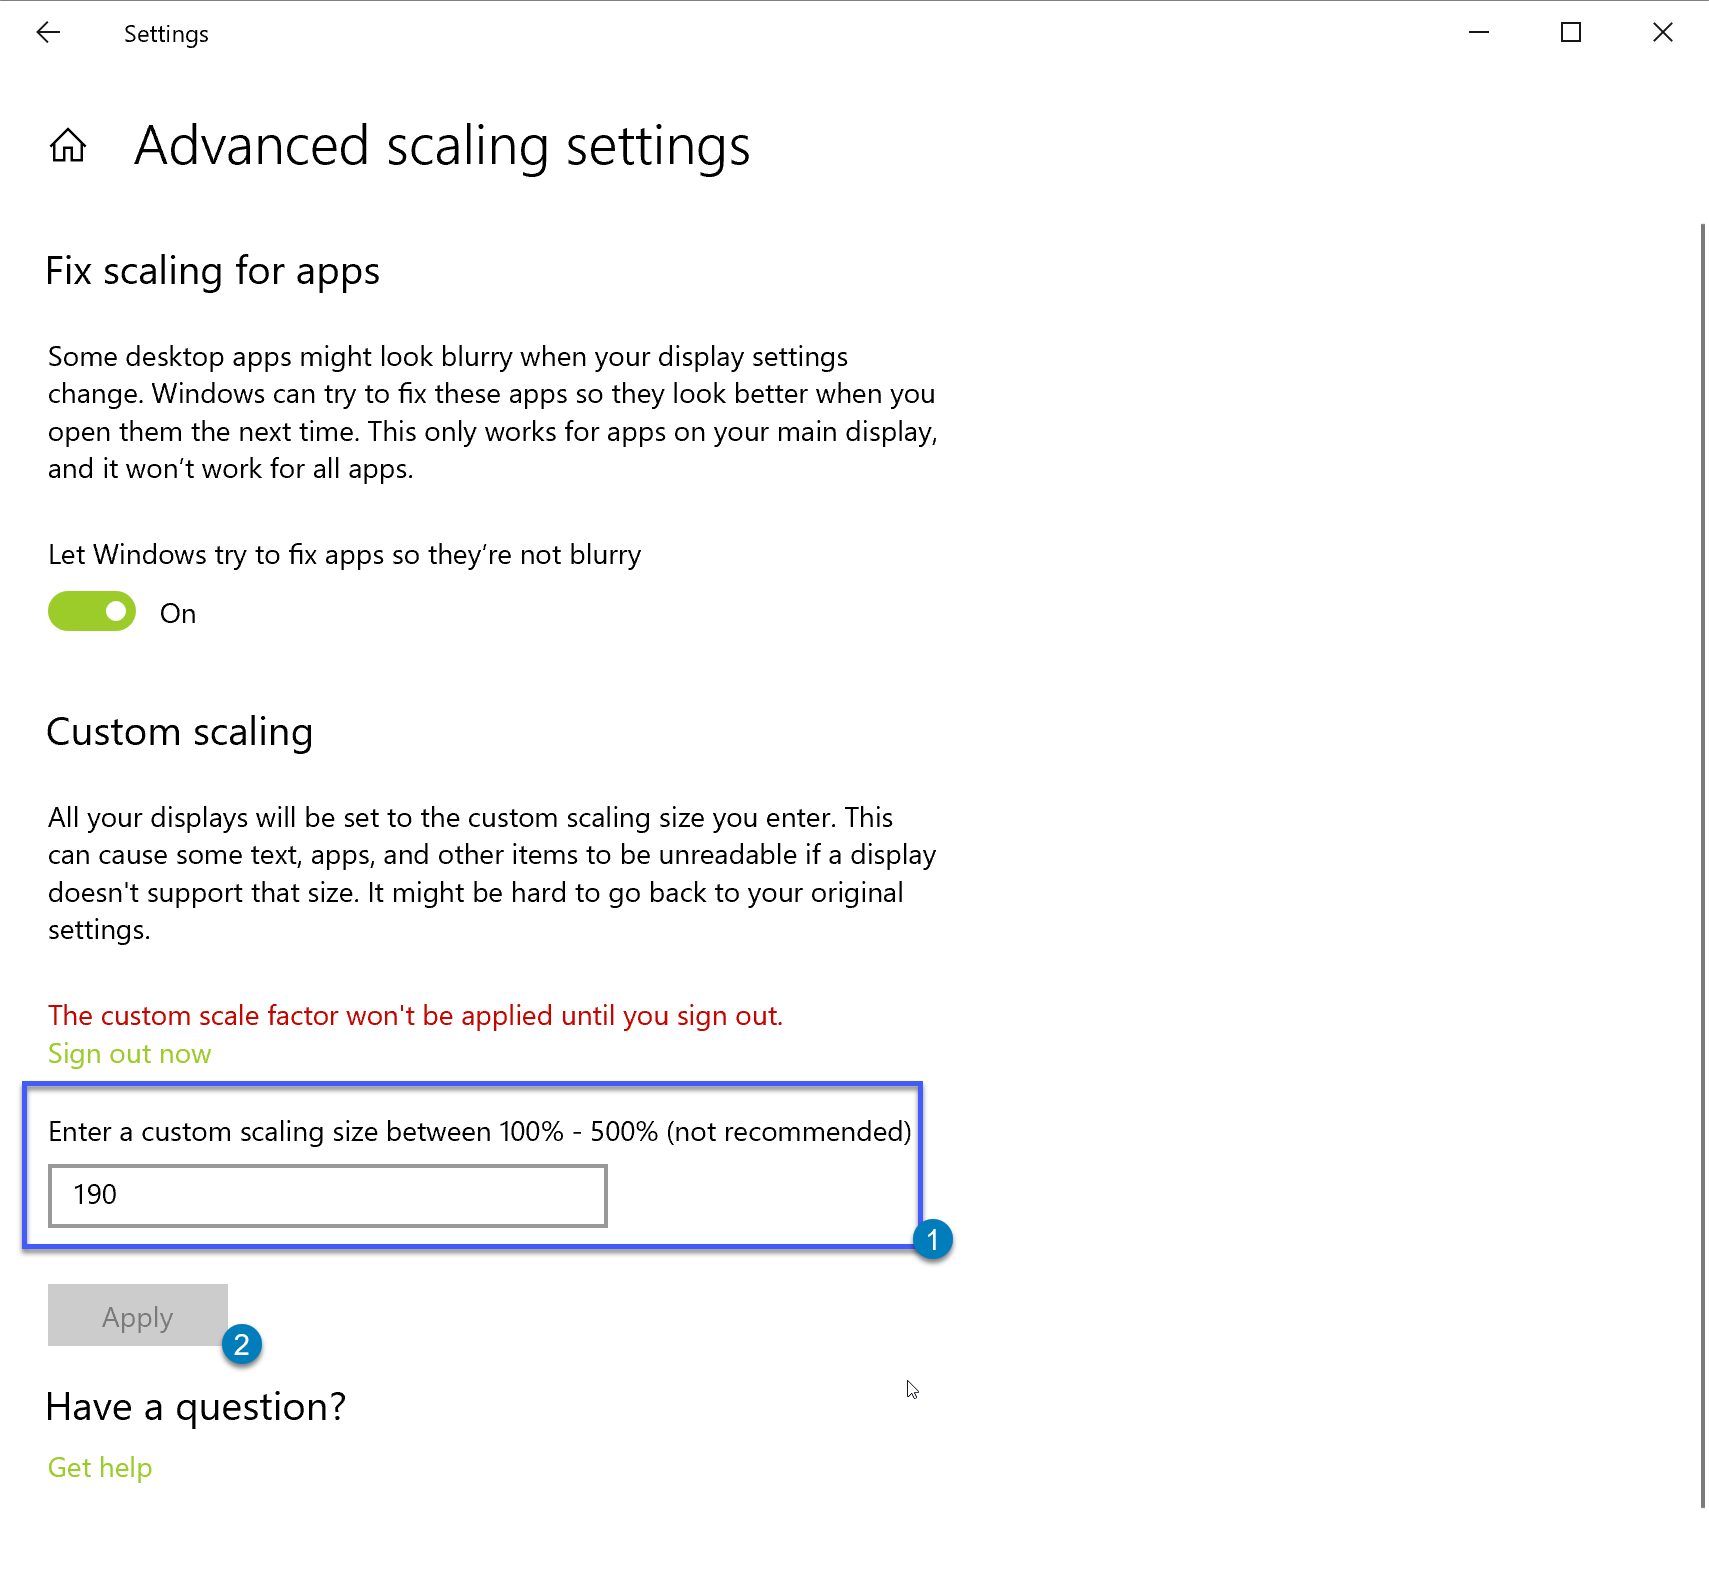
Task: Focus the custom scaling size field showing 190
Action: tap(327, 1195)
